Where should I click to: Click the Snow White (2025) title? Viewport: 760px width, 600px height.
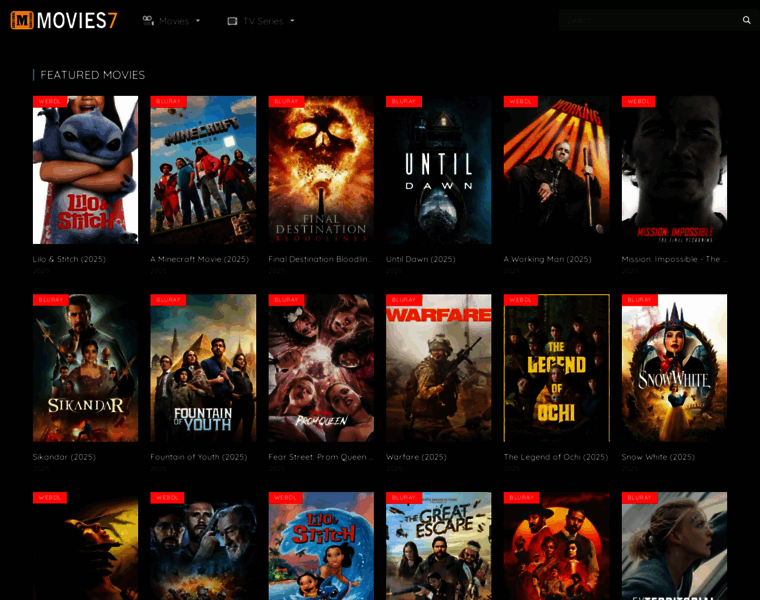(x=658, y=457)
